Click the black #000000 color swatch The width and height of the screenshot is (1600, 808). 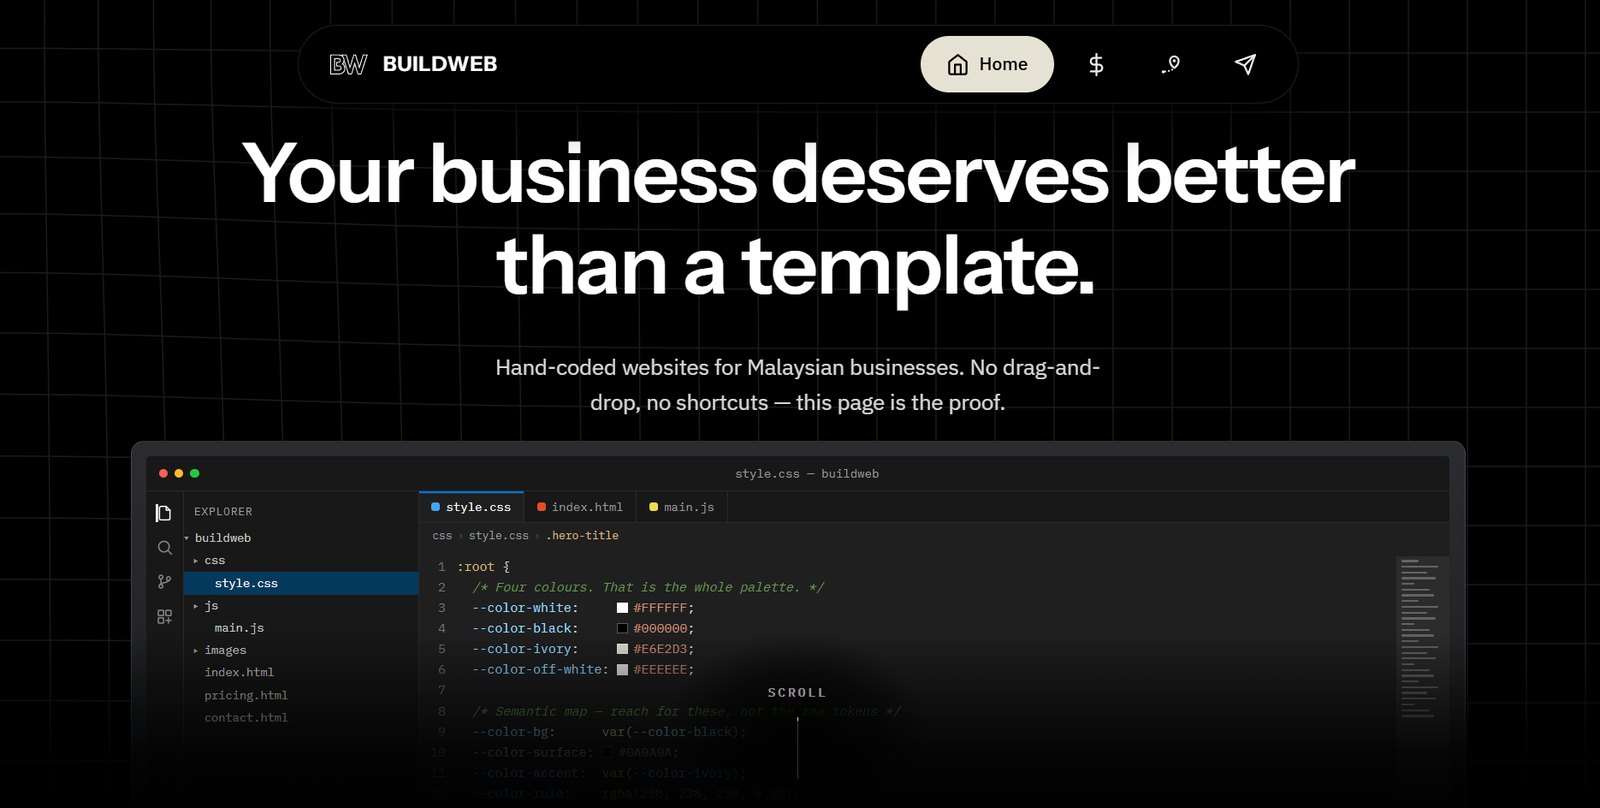pyautogui.click(x=622, y=629)
